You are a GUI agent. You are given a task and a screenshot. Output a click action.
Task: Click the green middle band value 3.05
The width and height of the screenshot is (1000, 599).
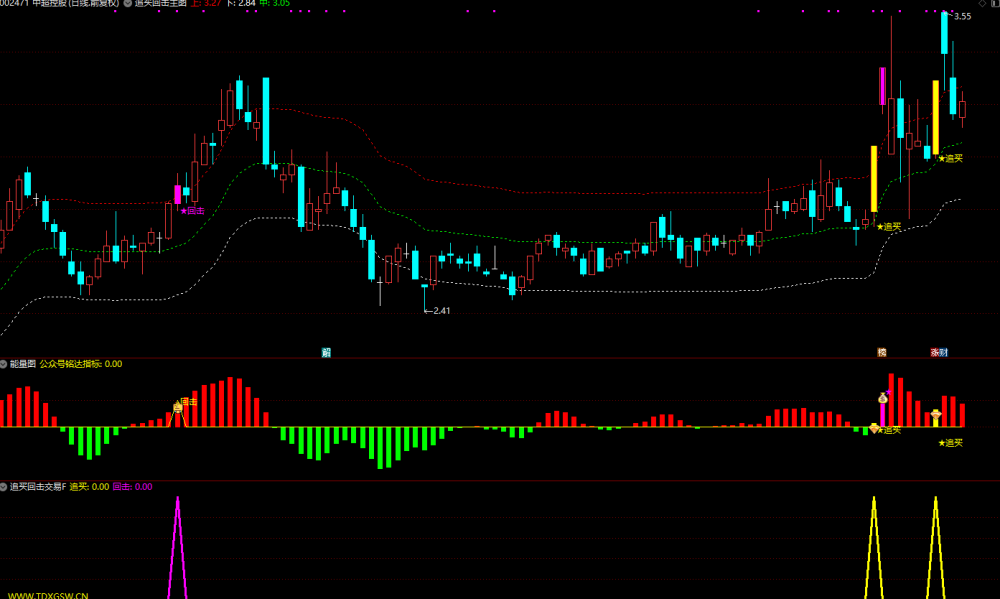click(x=275, y=3)
